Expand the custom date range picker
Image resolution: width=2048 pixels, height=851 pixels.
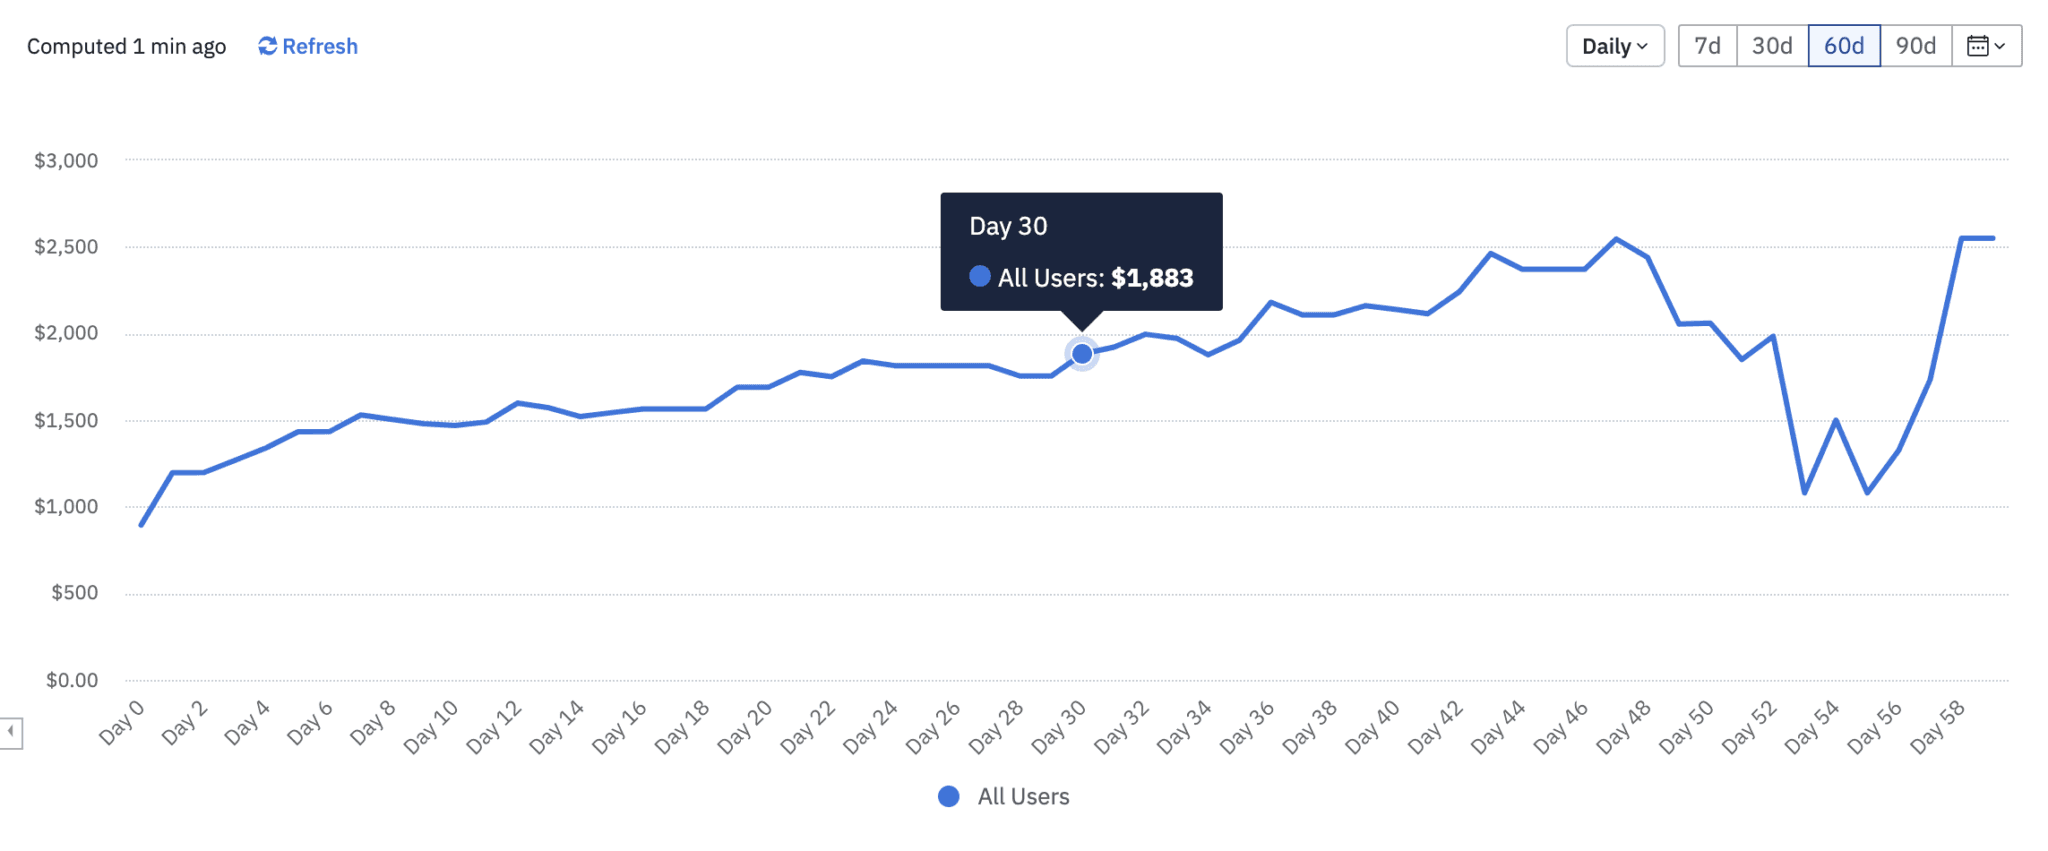1986,45
